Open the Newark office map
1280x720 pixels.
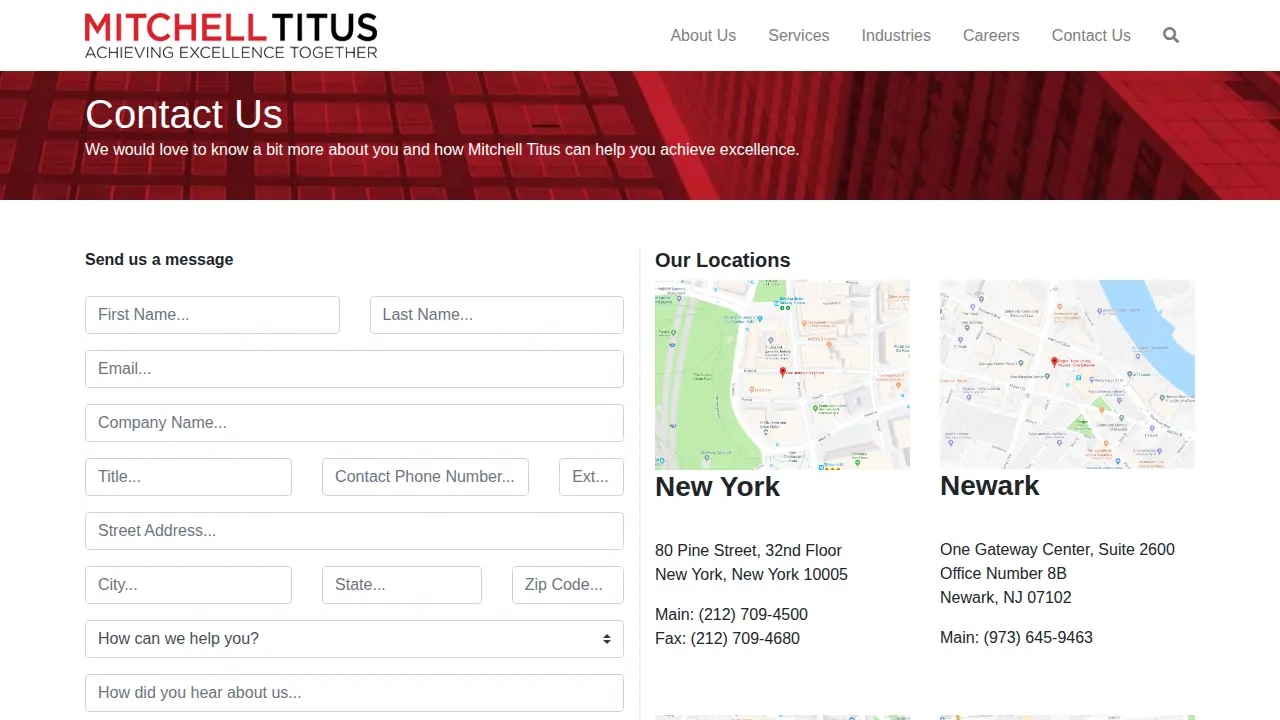(1067, 374)
